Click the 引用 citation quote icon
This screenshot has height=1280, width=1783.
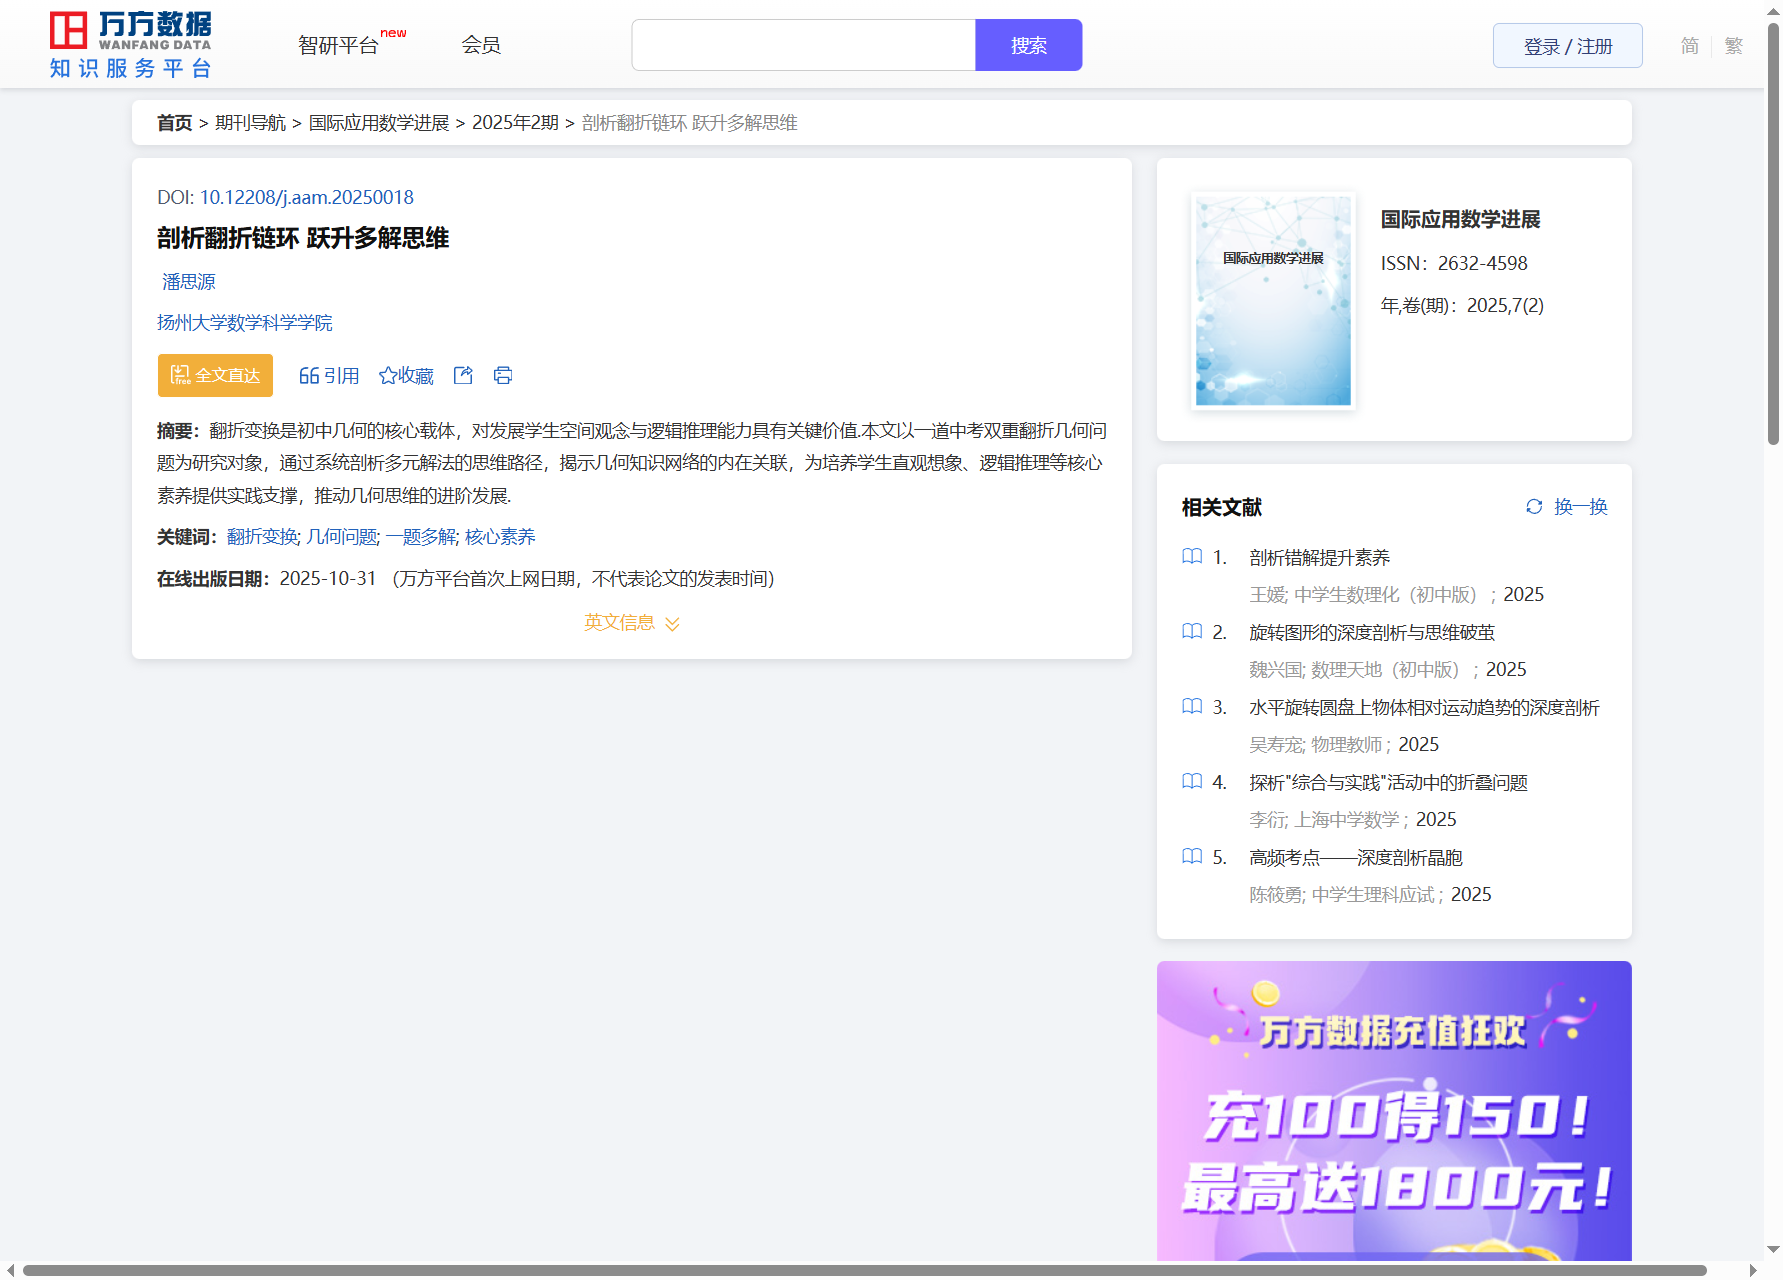pos(309,376)
